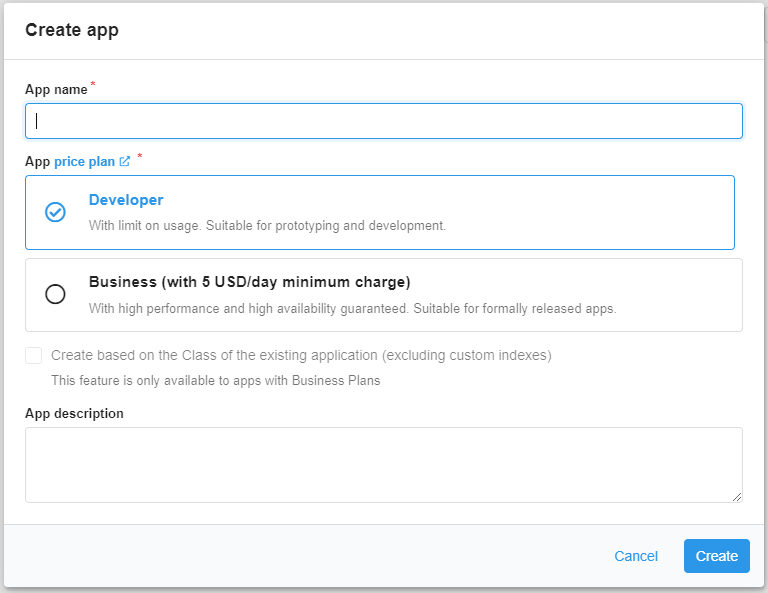Select the Business plan radio circle

click(56, 294)
